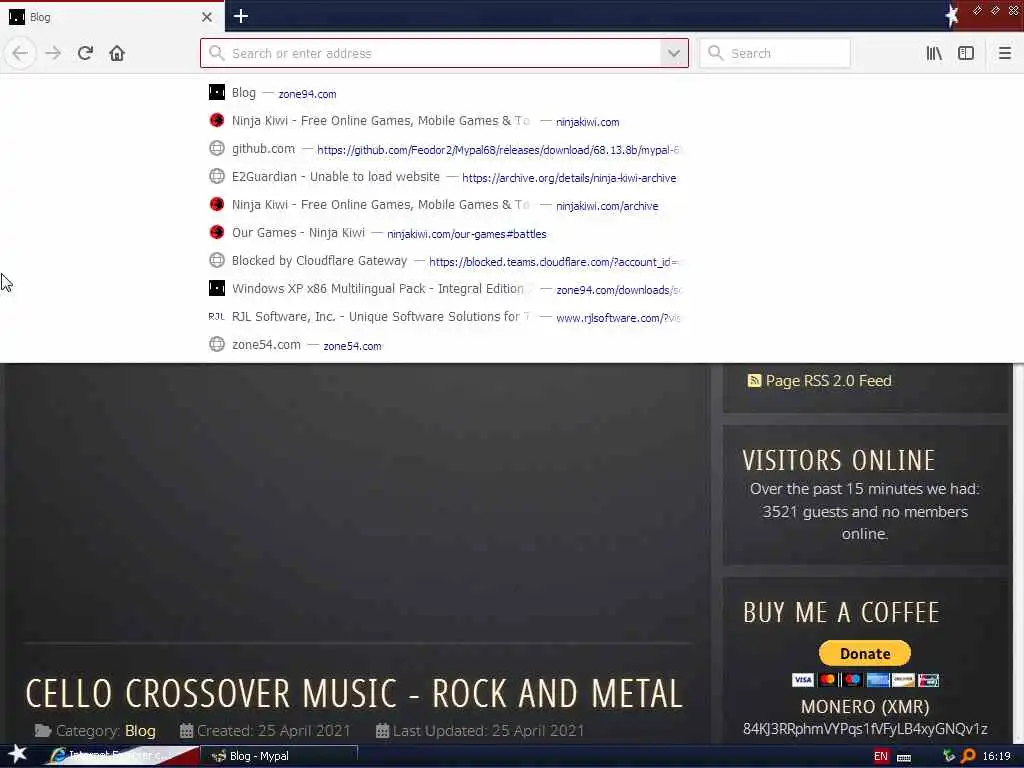Pick the ninjakiwi.com suggestion
Image resolution: width=1024 pixels, height=768 pixels.
click(444, 121)
